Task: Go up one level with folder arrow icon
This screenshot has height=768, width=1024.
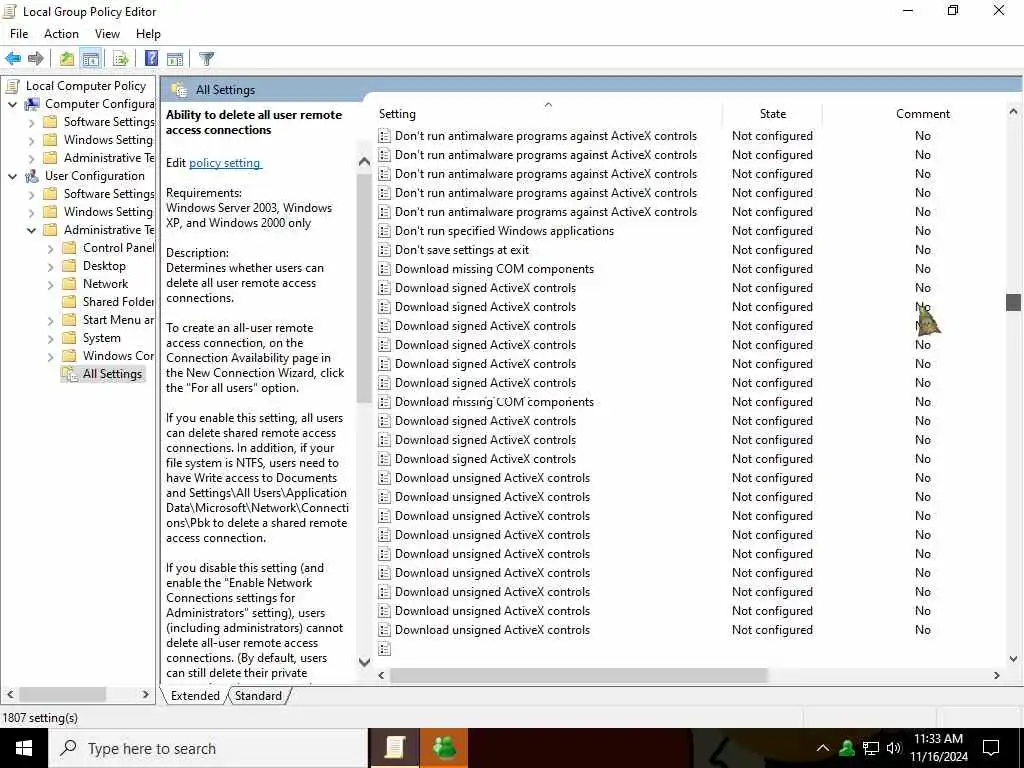Action: [x=67, y=58]
